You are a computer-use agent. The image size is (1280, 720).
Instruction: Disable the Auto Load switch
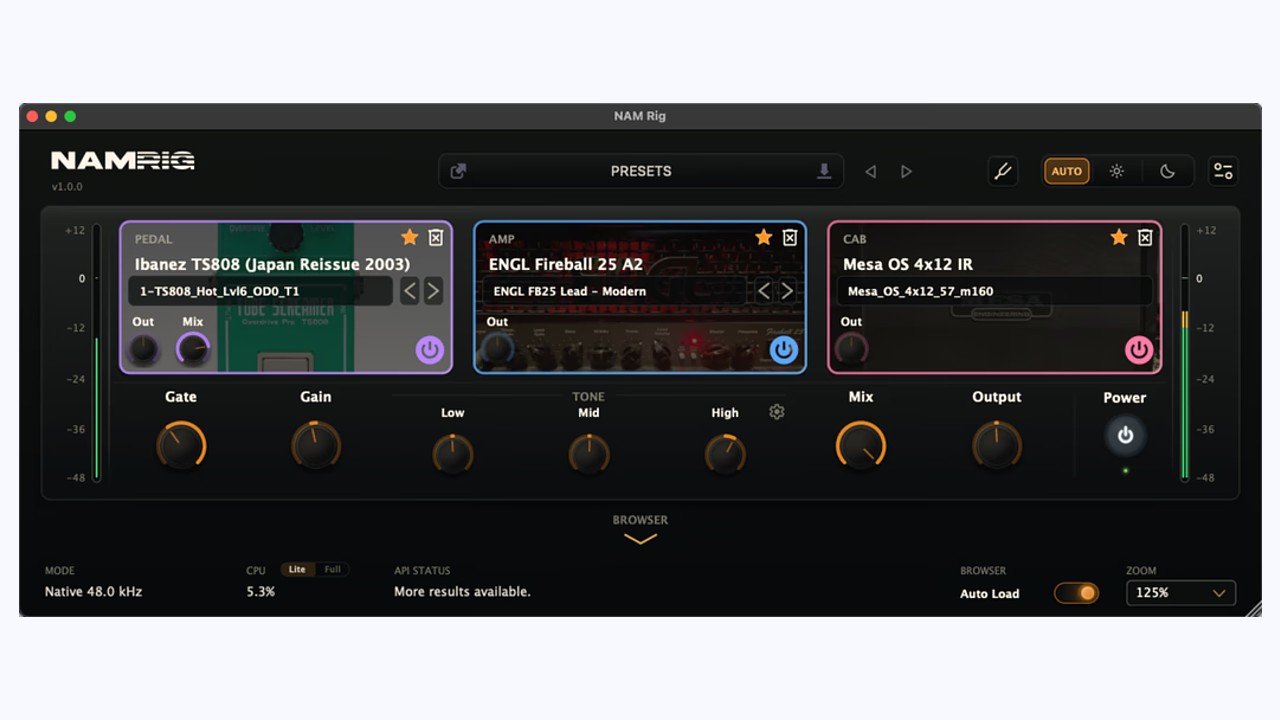coord(1077,593)
